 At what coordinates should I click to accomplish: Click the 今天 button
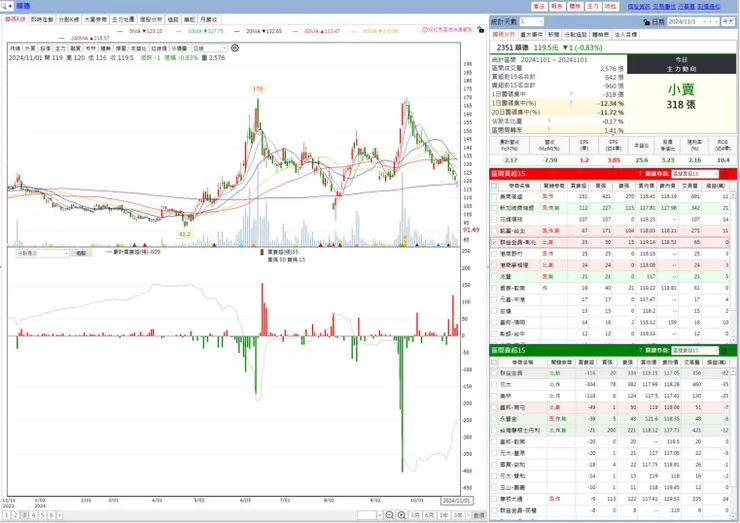(x=728, y=22)
